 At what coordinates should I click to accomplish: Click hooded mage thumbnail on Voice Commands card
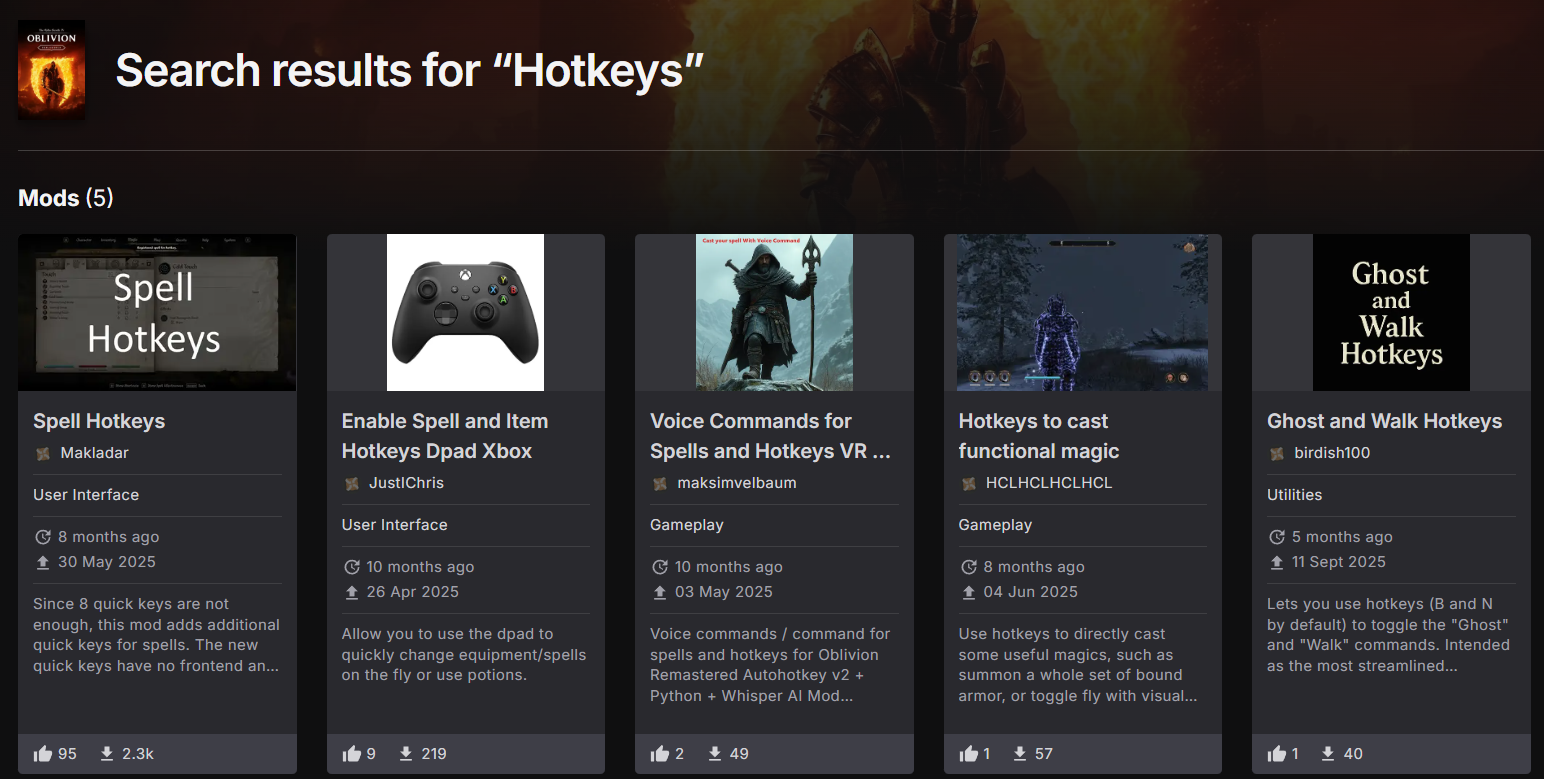pyautogui.click(x=774, y=312)
